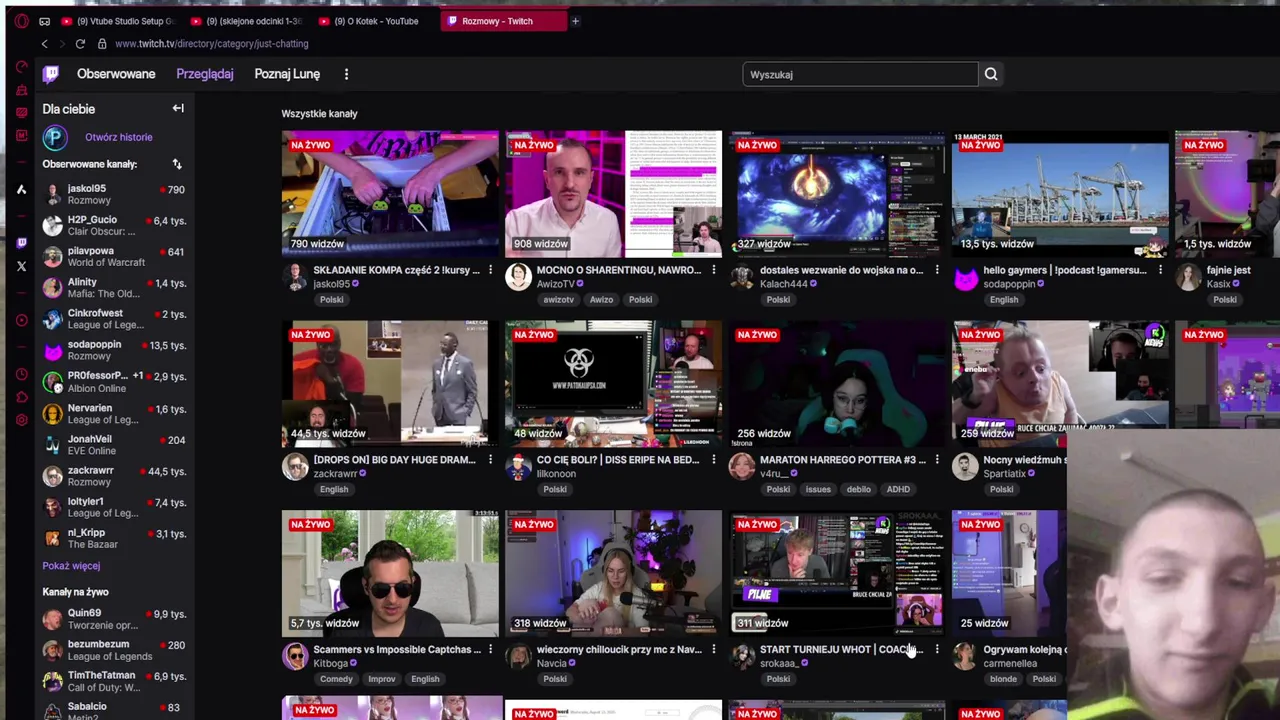
Task: Click the padlock site info icon
Action: click(102, 44)
